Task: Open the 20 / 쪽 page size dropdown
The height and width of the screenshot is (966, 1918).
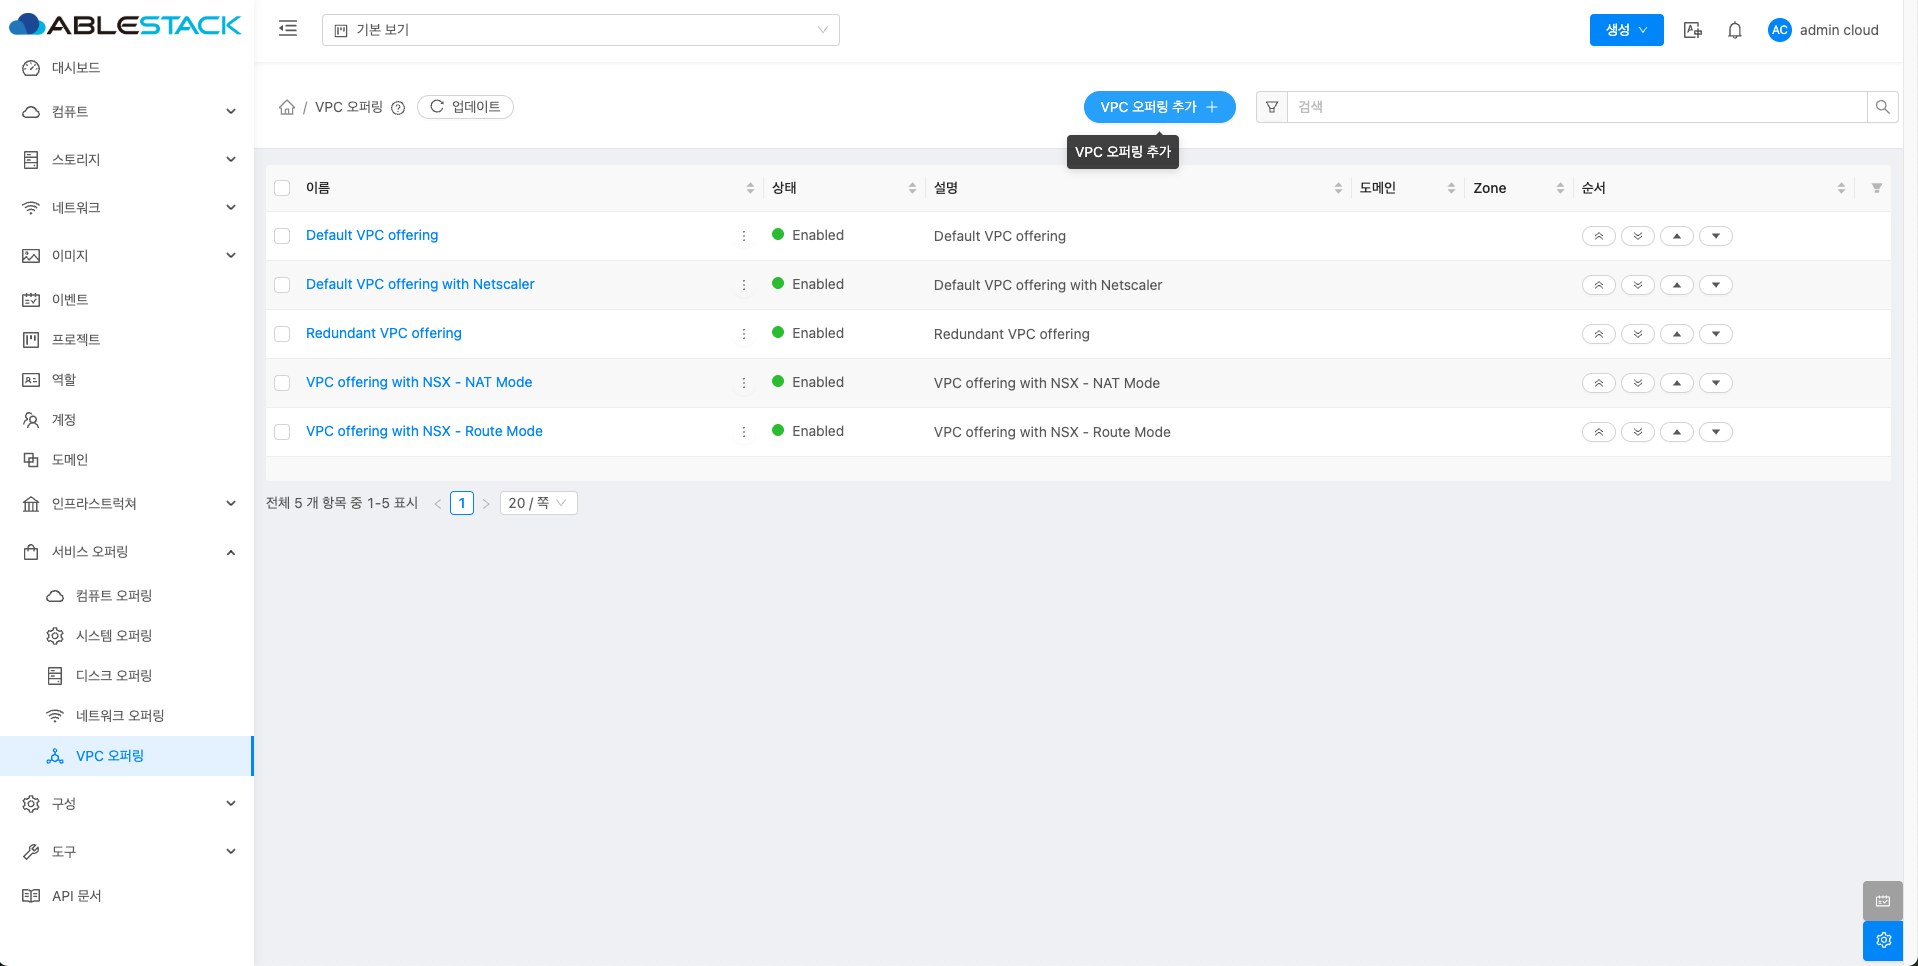Action: coord(538,503)
